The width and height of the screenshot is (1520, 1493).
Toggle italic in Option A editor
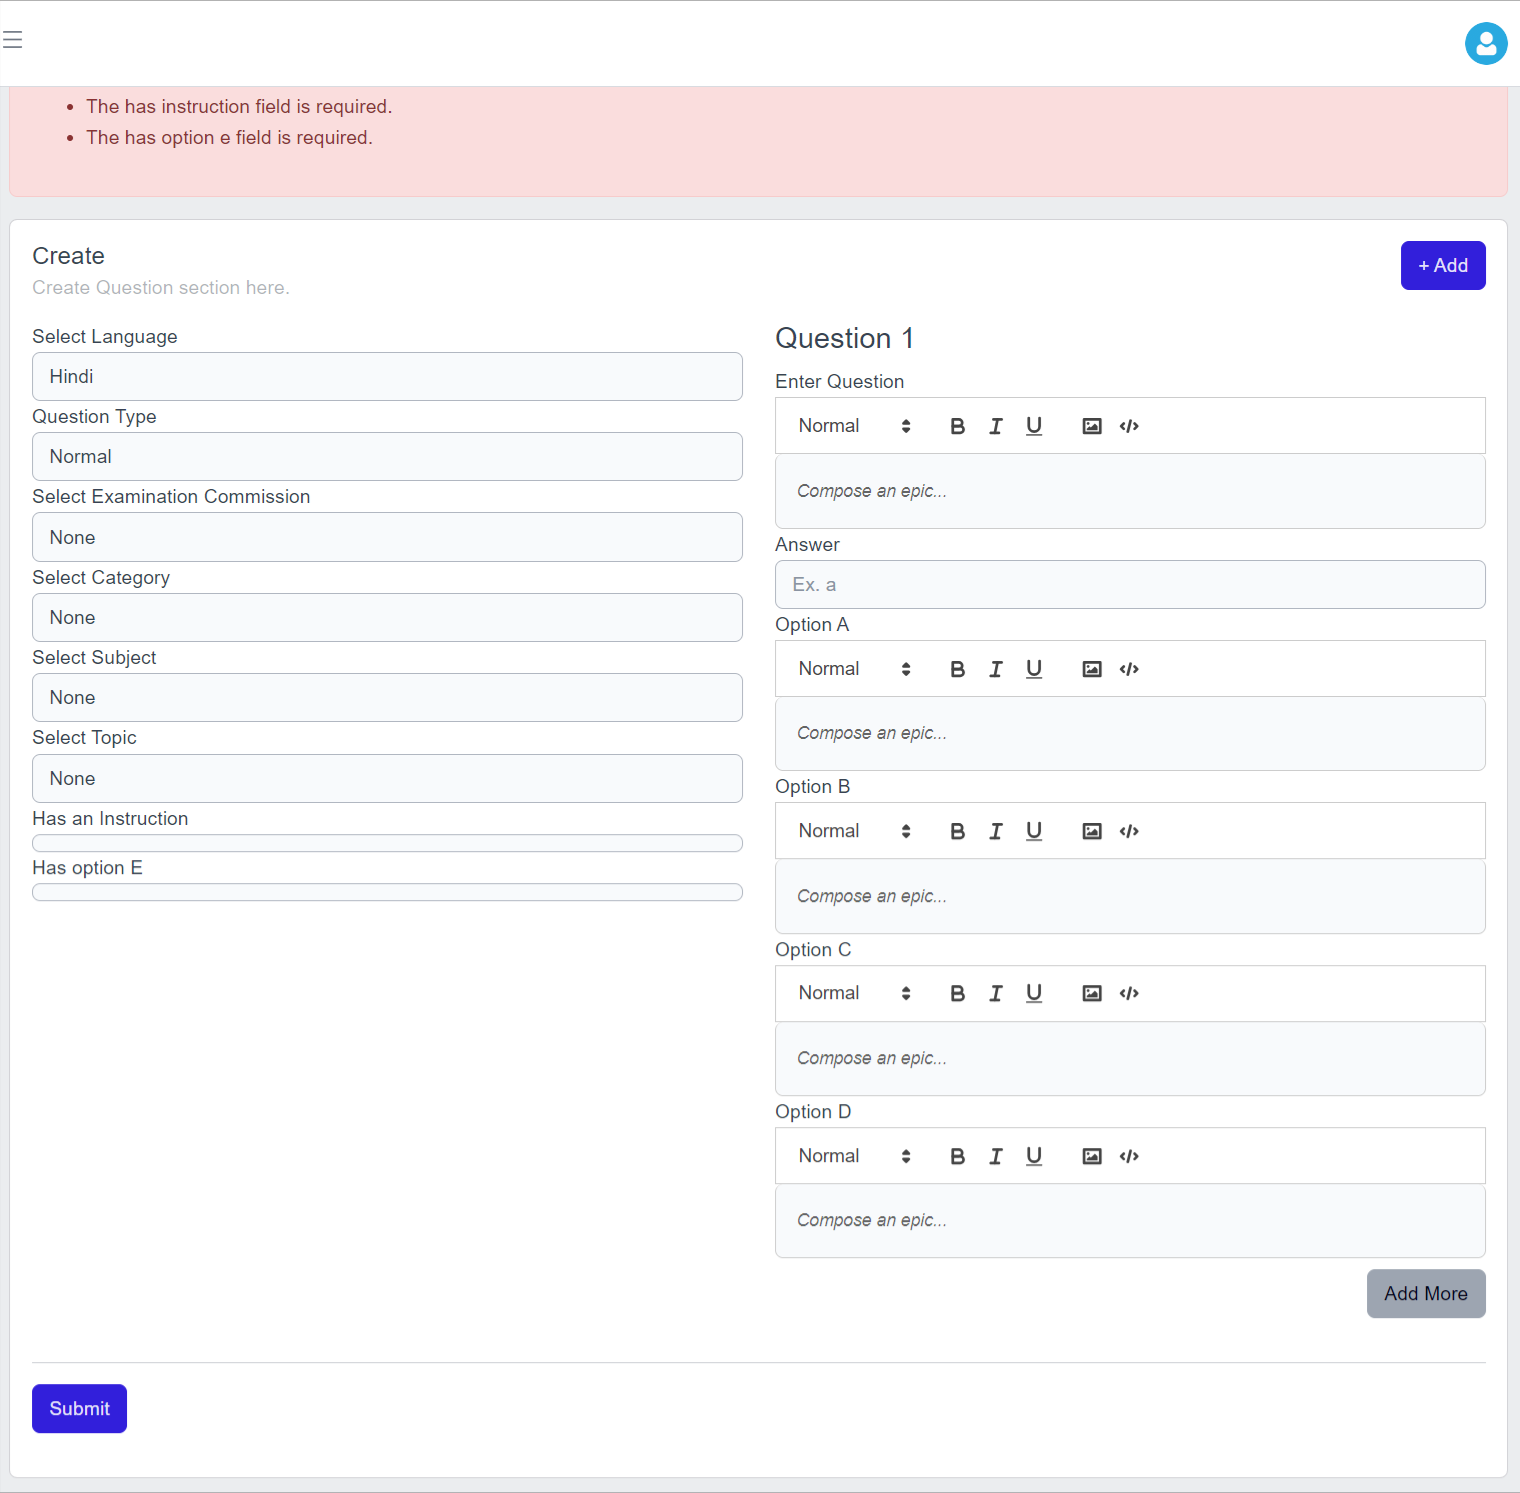tap(995, 670)
